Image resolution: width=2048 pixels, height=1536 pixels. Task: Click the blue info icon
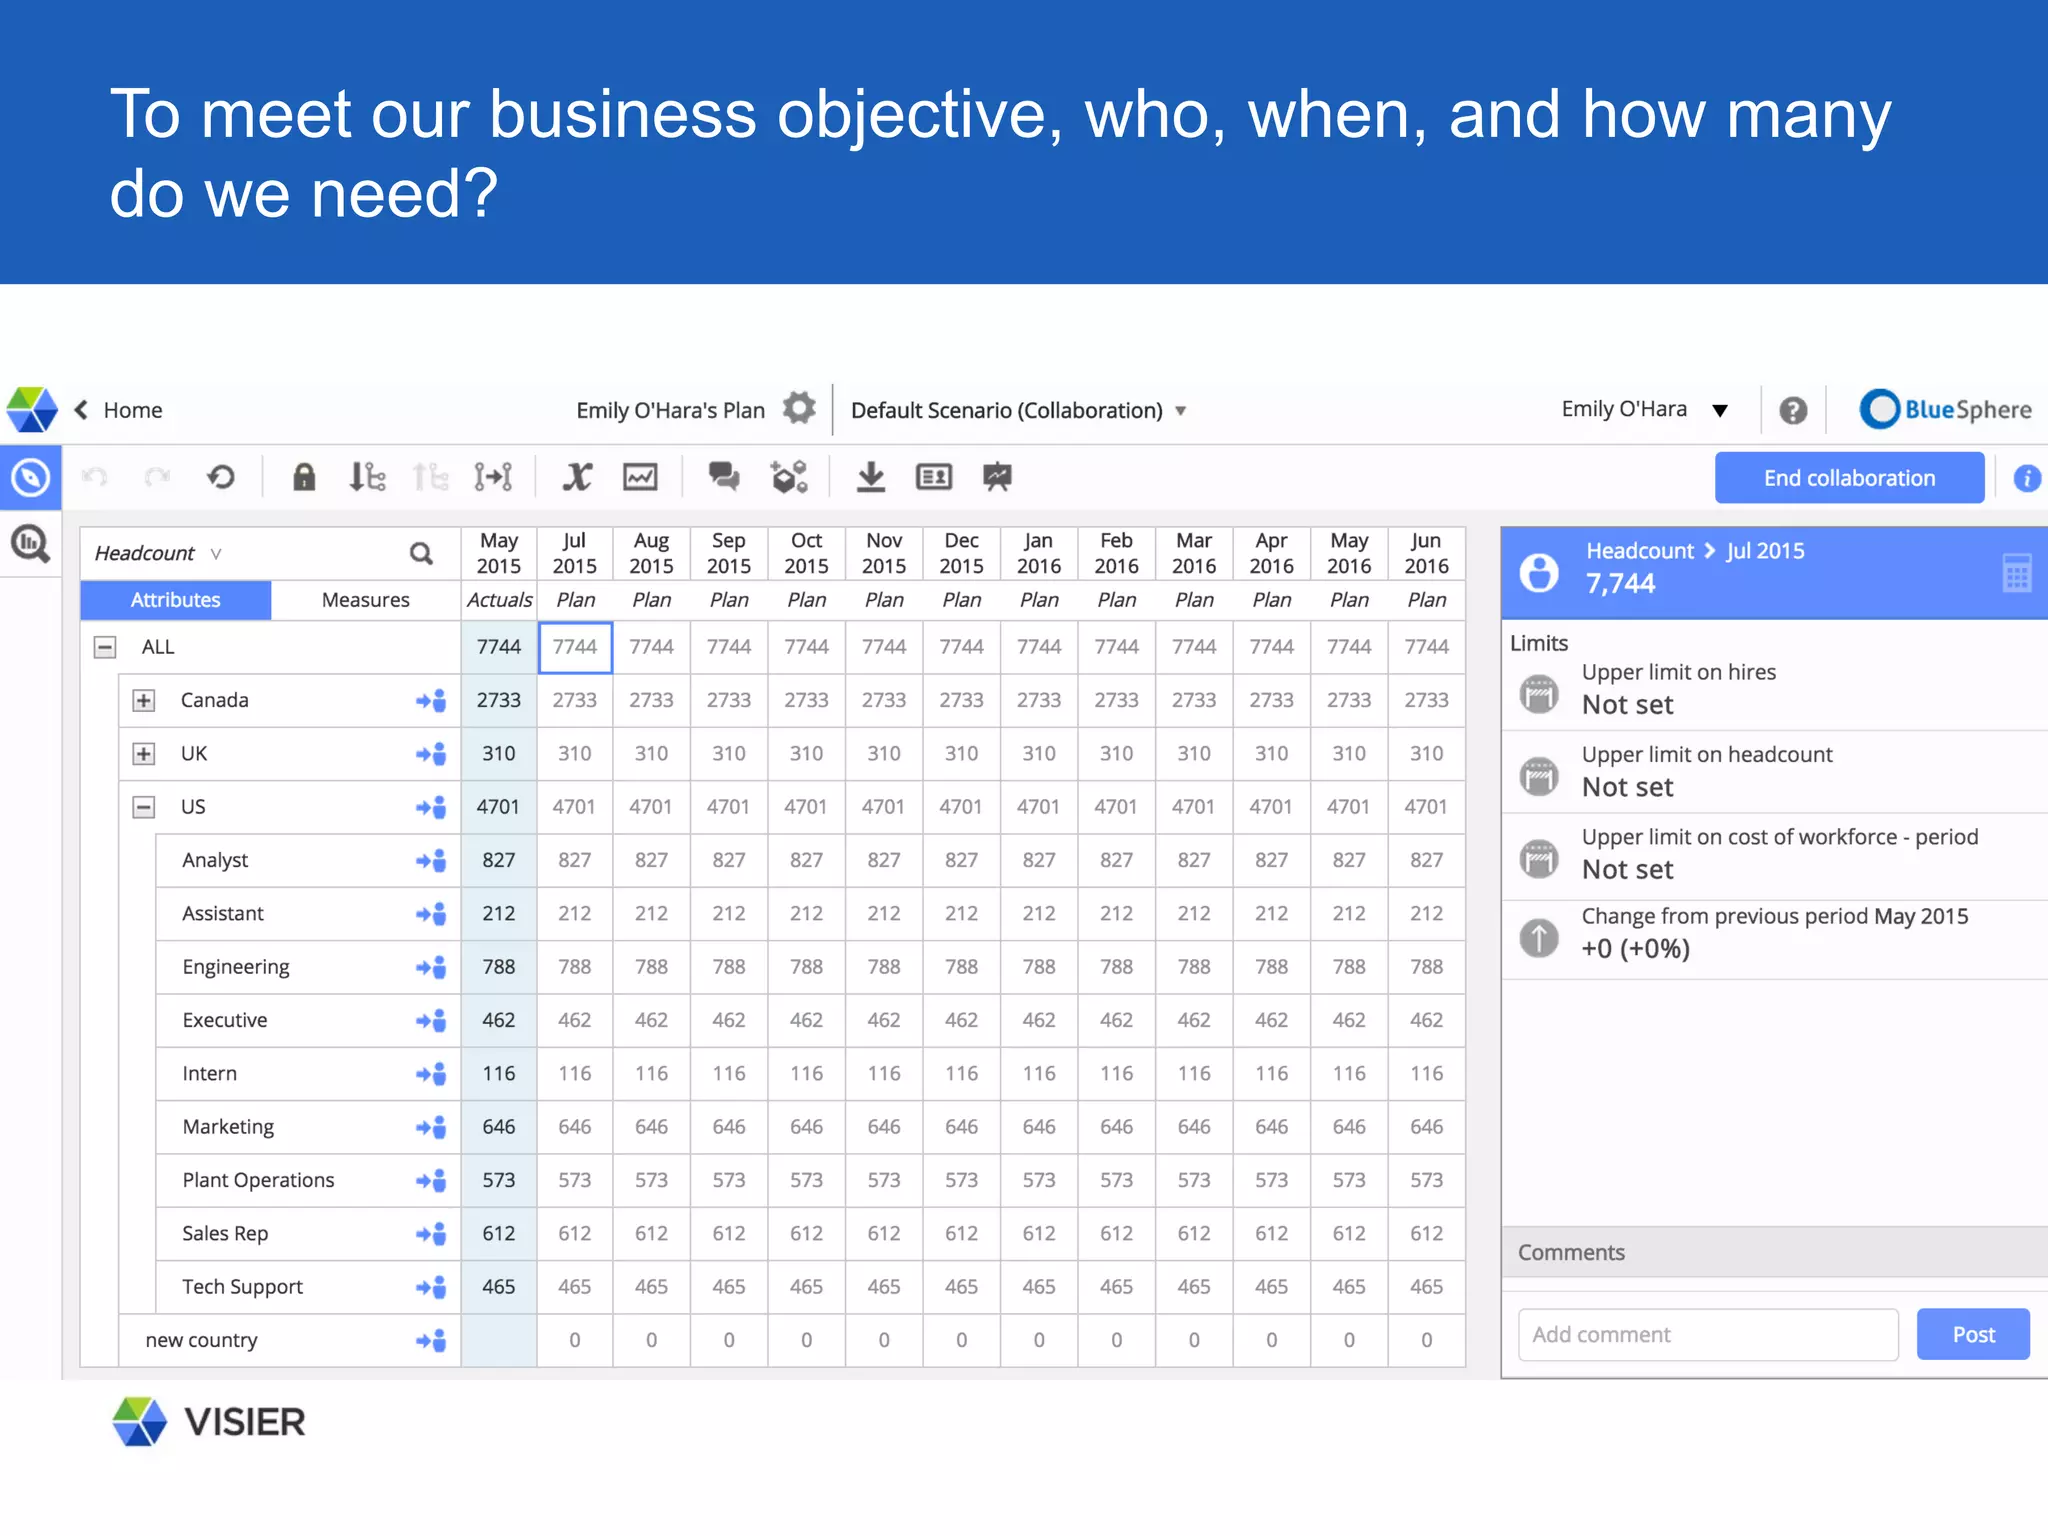[x=2026, y=478]
